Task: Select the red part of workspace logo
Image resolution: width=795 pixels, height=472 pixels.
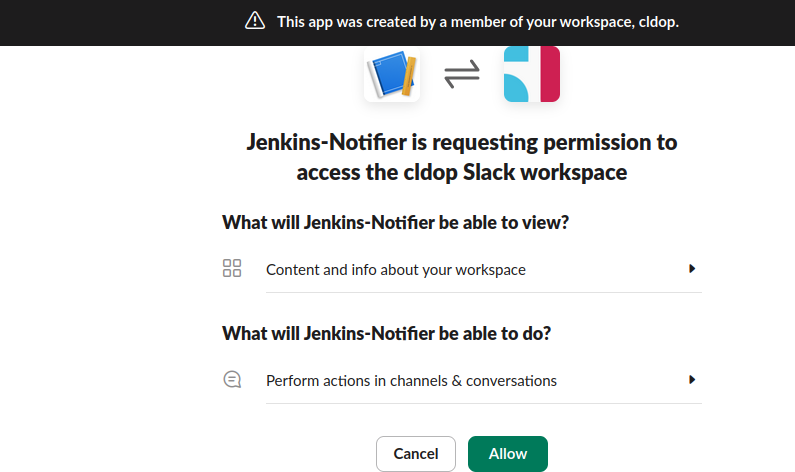Action: click(x=550, y=74)
